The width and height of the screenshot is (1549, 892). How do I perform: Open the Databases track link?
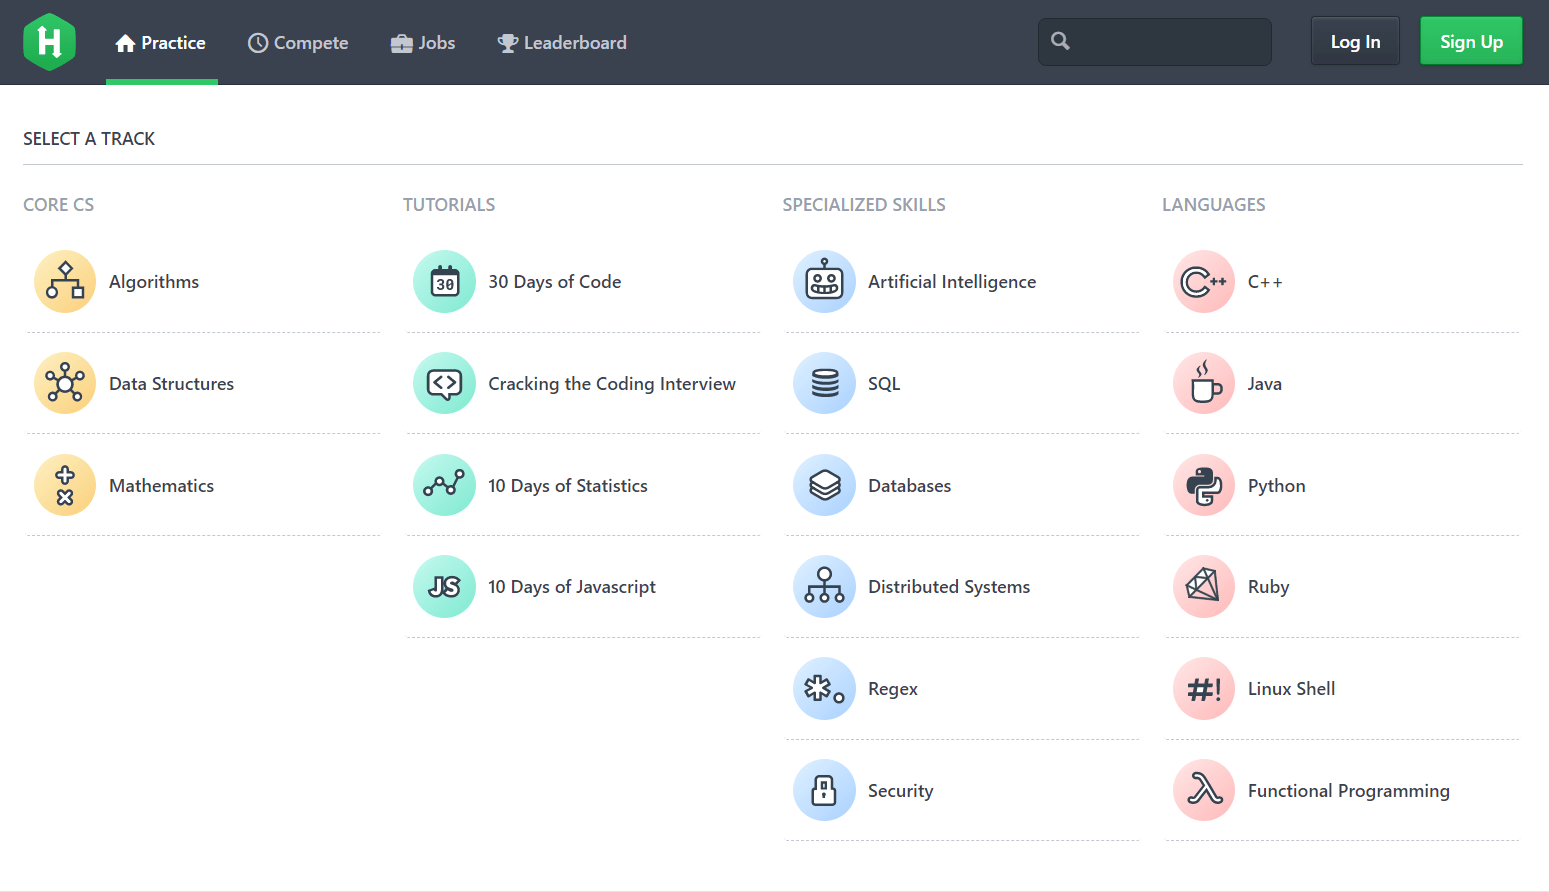tap(910, 486)
